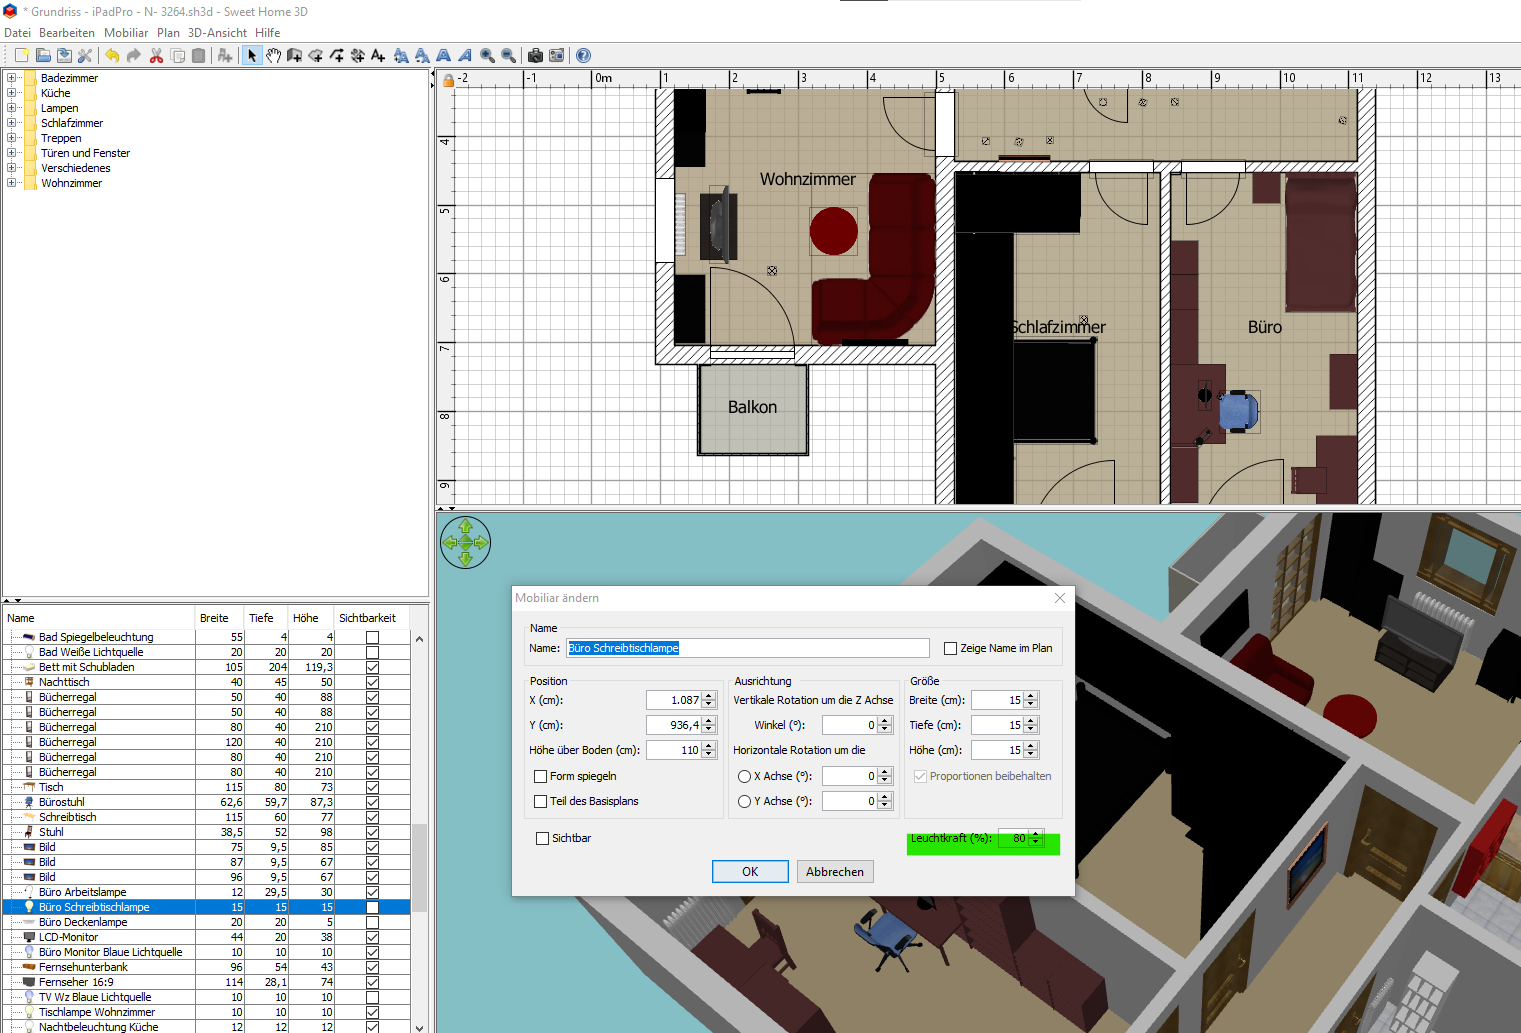Click the Undo arrow icon
Image resolution: width=1521 pixels, height=1033 pixels.
point(112,56)
